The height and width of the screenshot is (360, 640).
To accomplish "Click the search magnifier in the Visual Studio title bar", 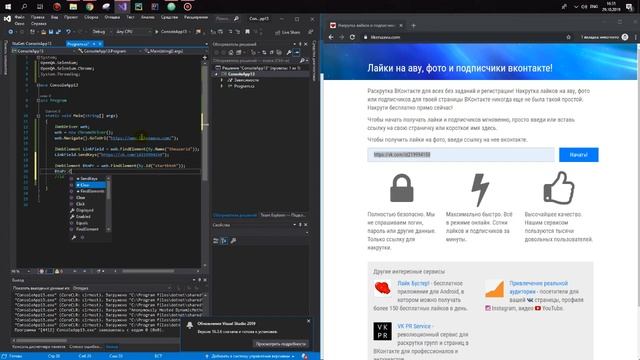I will click(x=236, y=18).
